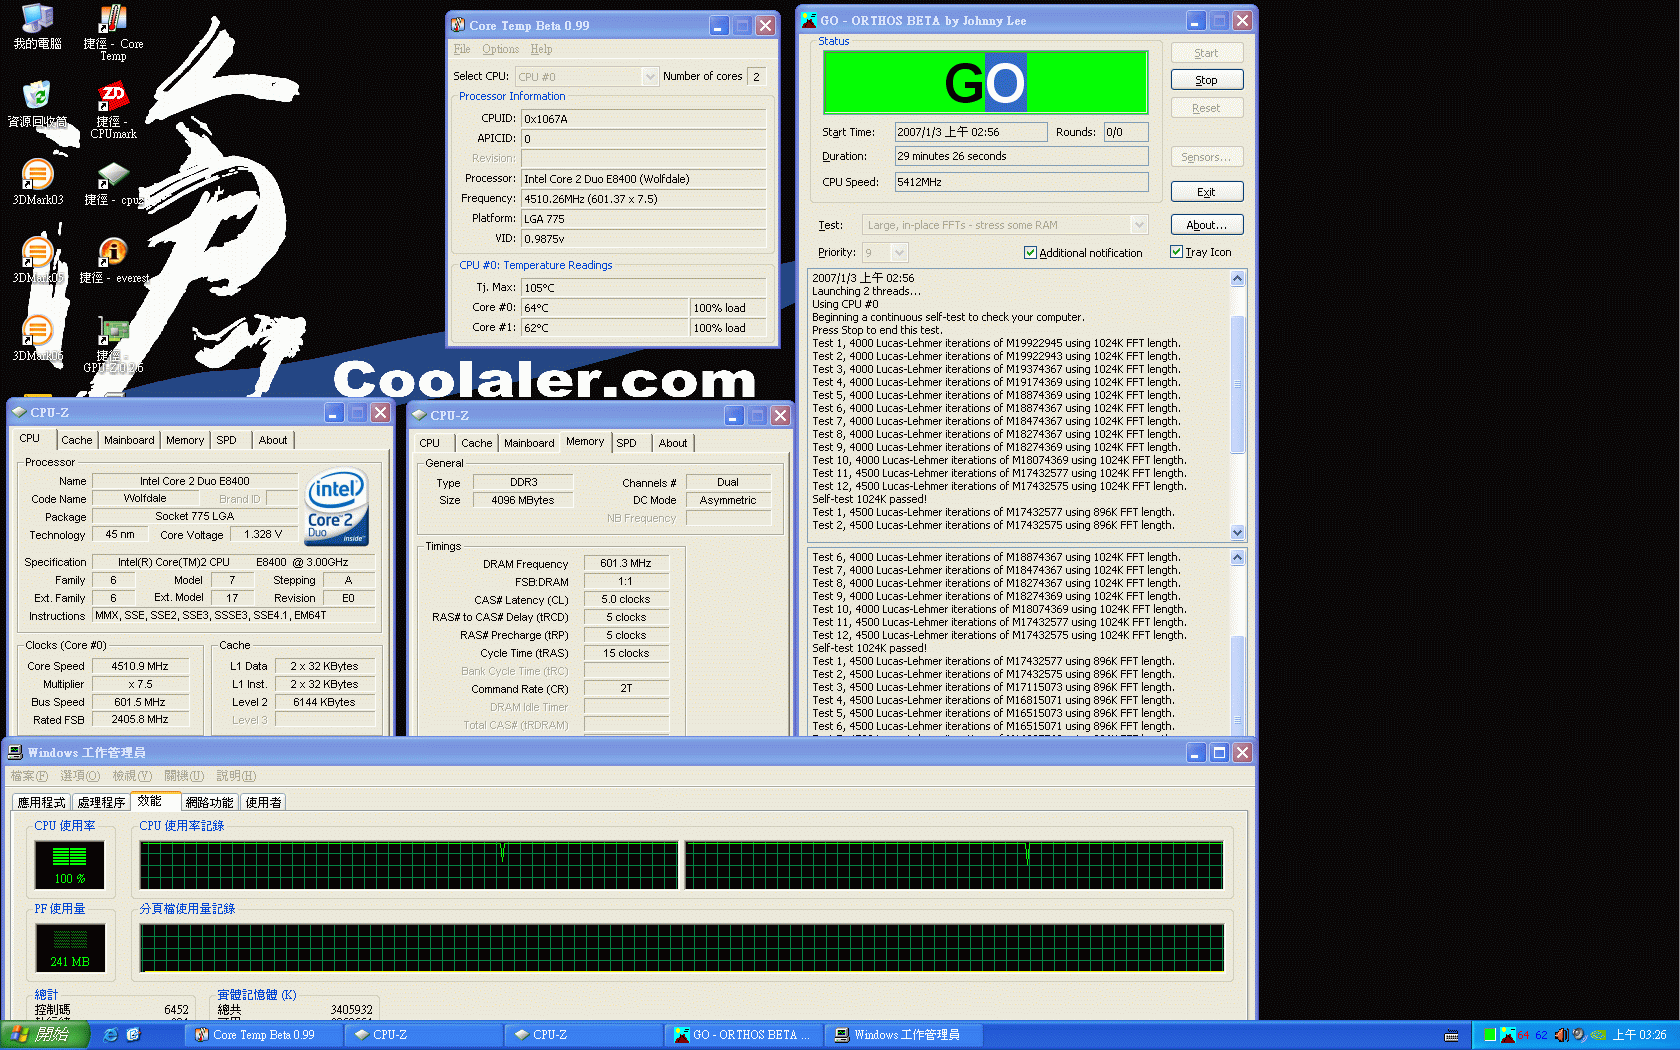Click the Intel Core 2 Duo logo in CPU-Z
Viewport: 1680px width, 1050px height.
click(x=336, y=507)
